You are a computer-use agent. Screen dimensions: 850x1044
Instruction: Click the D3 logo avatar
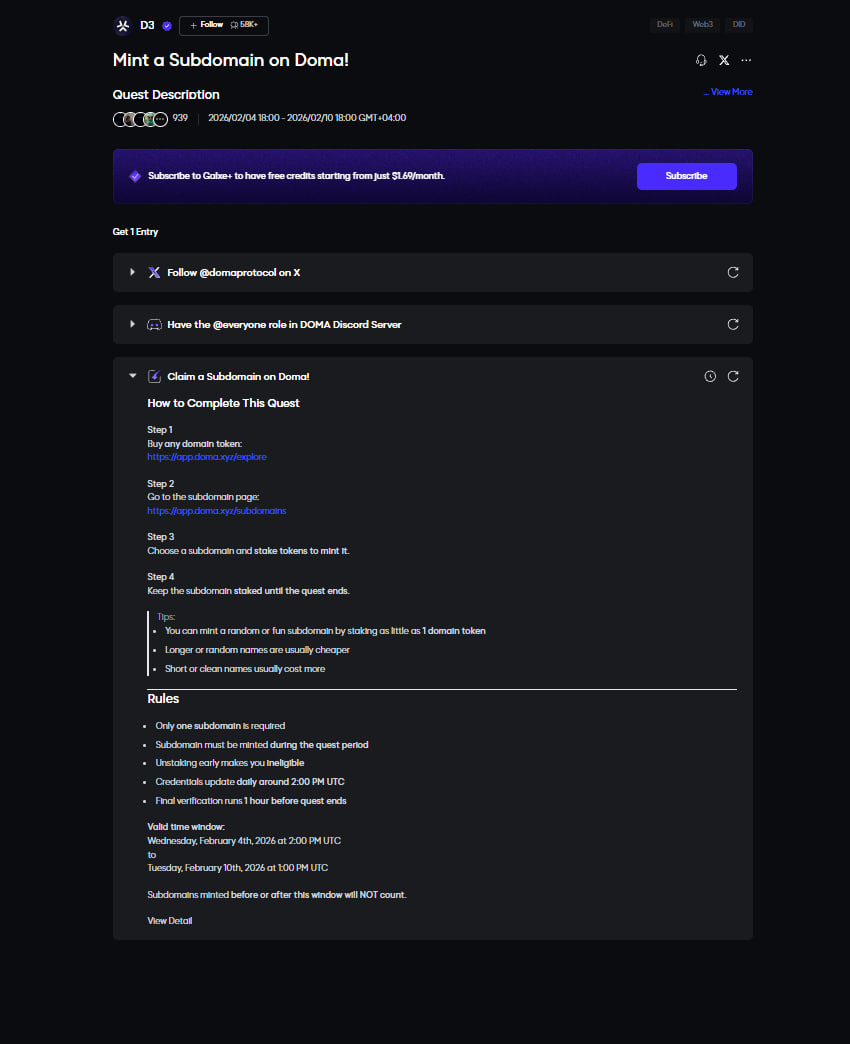[123, 25]
